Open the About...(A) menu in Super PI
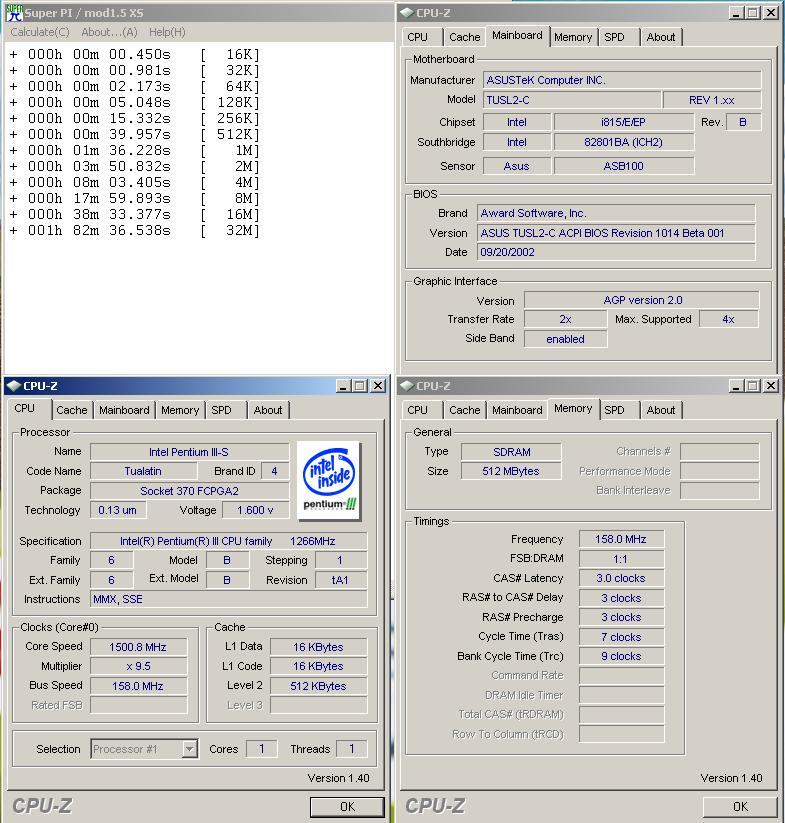Image resolution: width=785 pixels, height=823 pixels. pyautogui.click(x=109, y=32)
